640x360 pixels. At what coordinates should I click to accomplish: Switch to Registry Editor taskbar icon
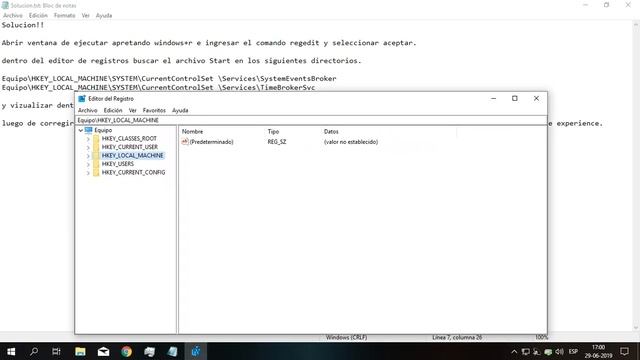196,351
